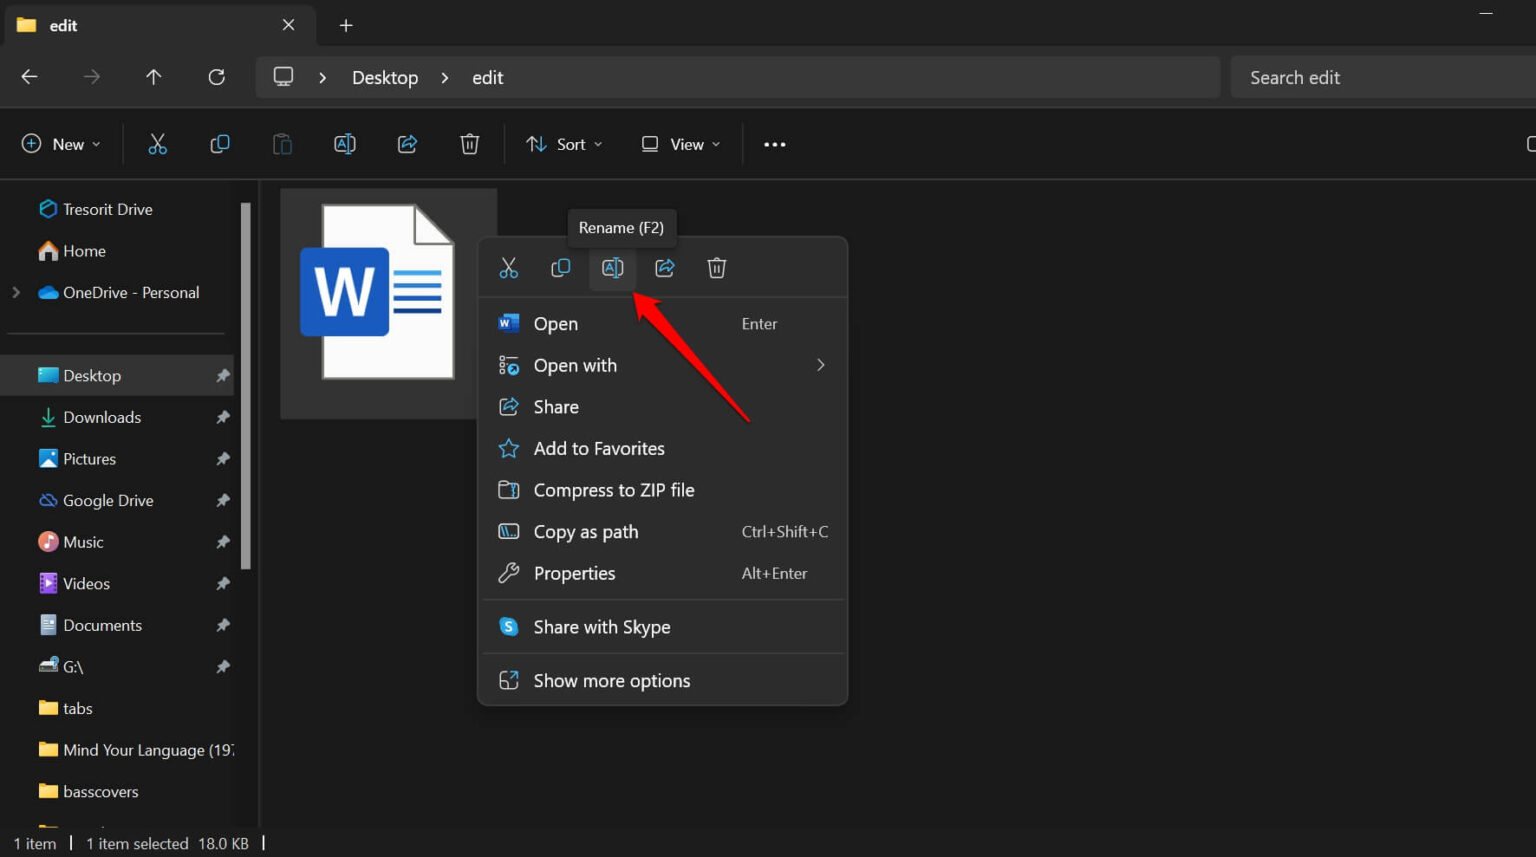This screenshot has width=1536, height=857.
Task: Click the Cut icon in the context menu
Action: click(509, 267)
